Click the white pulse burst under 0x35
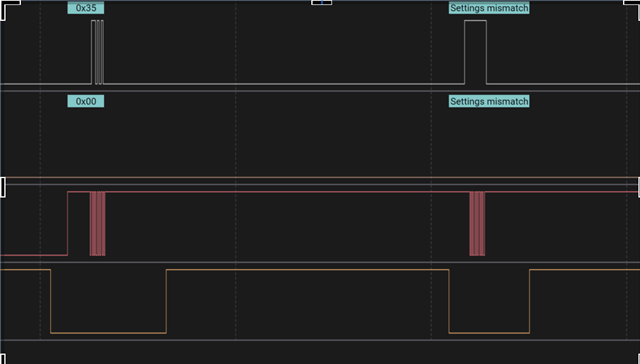Screen dimensions: 640x364 (98, 52)
